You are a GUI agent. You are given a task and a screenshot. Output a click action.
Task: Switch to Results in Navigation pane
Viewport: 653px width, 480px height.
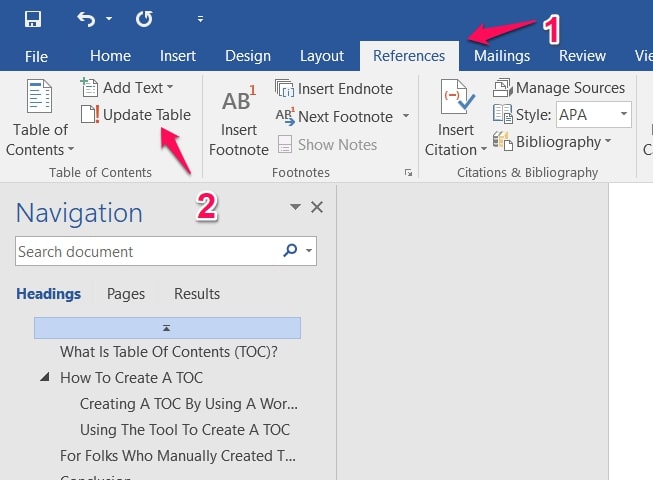[197, 294]
